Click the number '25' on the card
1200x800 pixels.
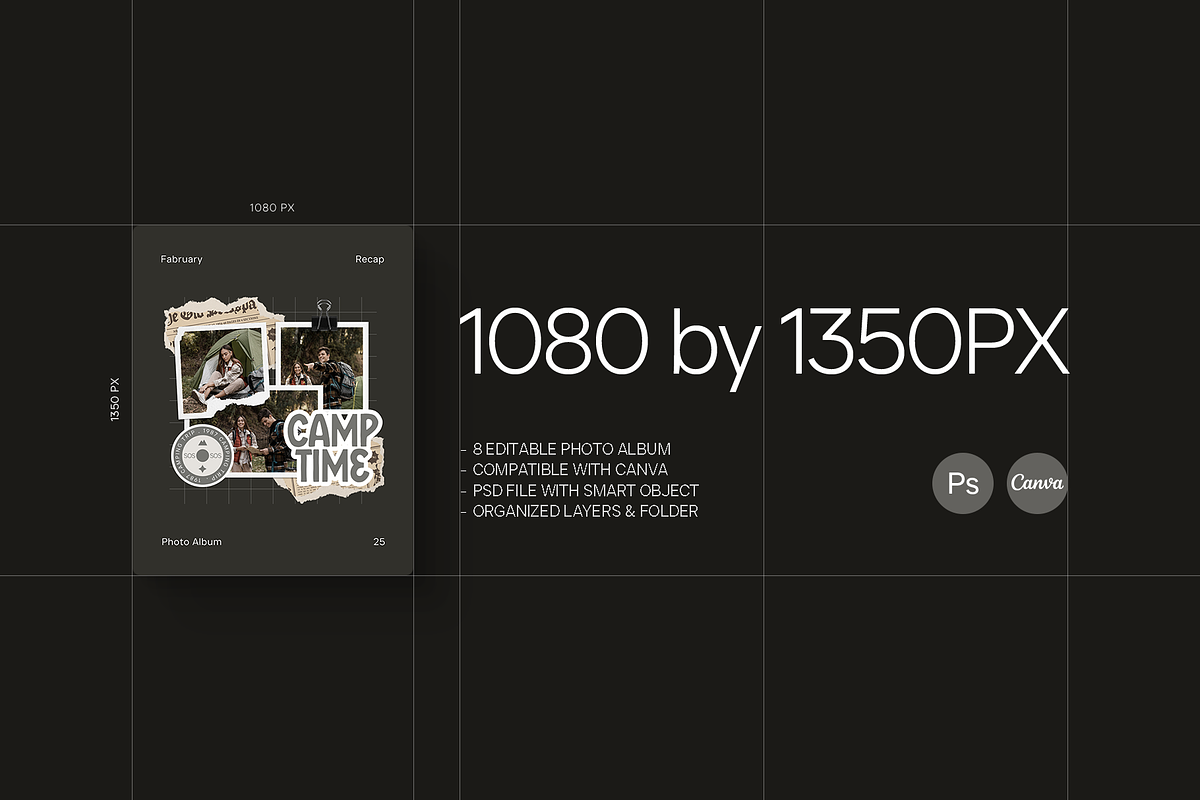point(379,542)
